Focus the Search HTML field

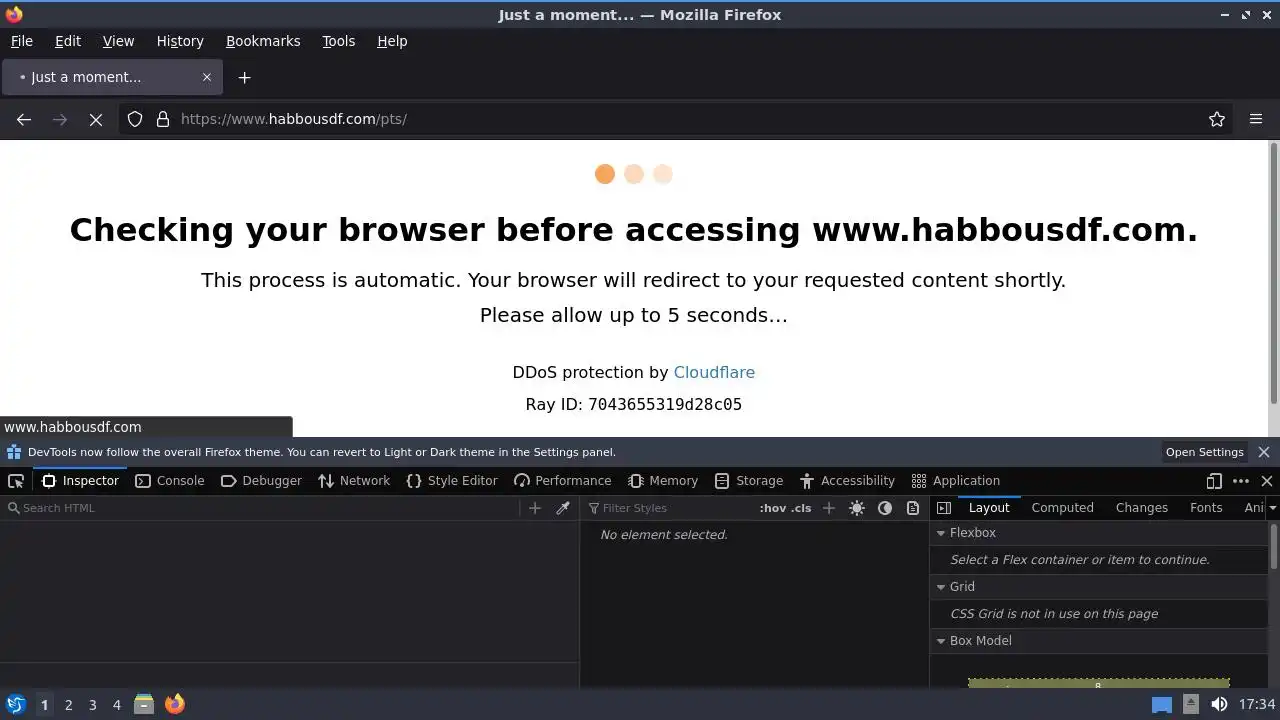[x=260, y=508]
